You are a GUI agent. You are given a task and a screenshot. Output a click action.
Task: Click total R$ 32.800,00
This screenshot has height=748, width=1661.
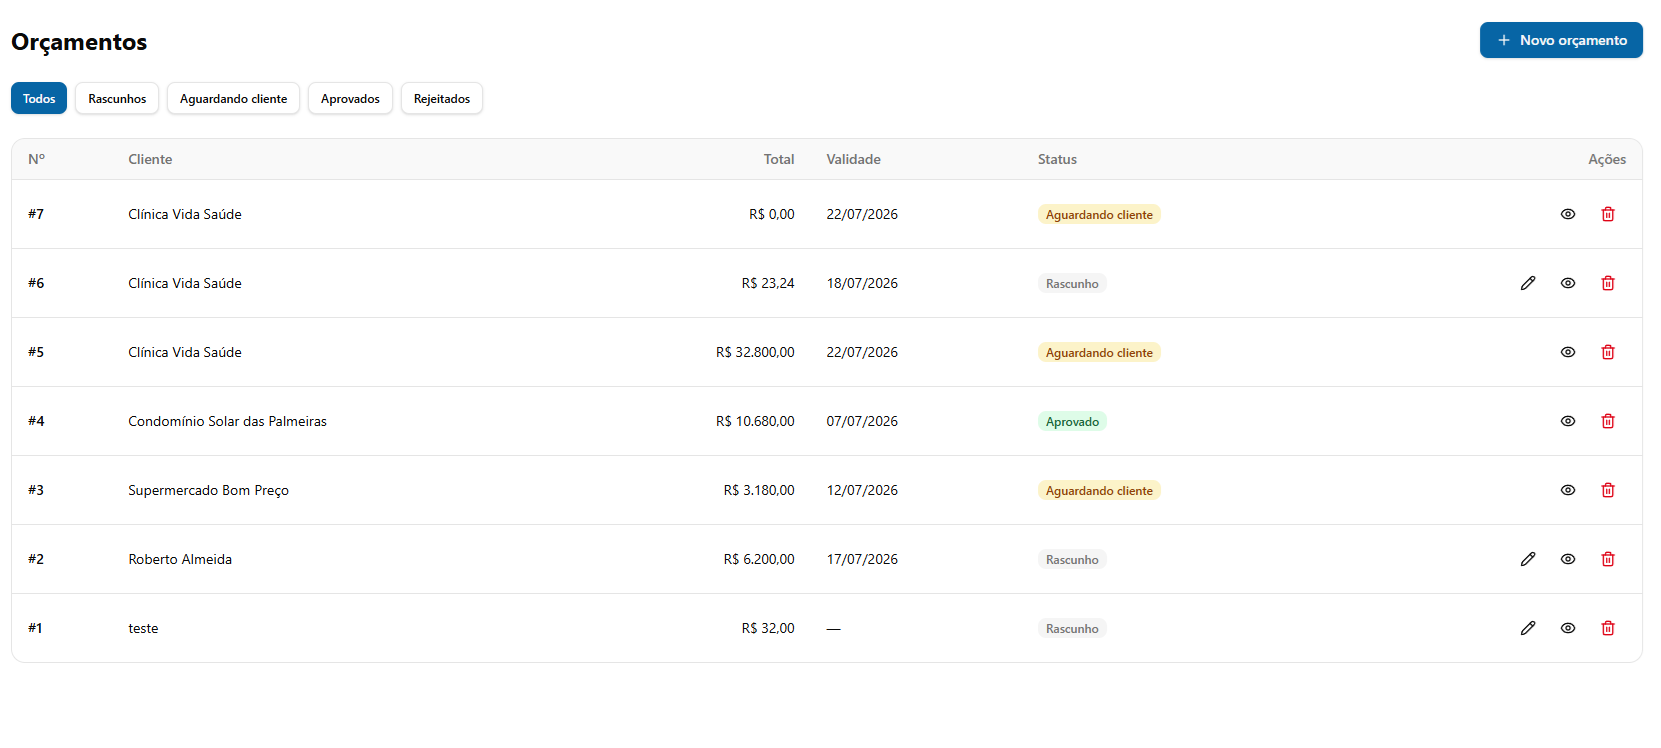[755, 352]
